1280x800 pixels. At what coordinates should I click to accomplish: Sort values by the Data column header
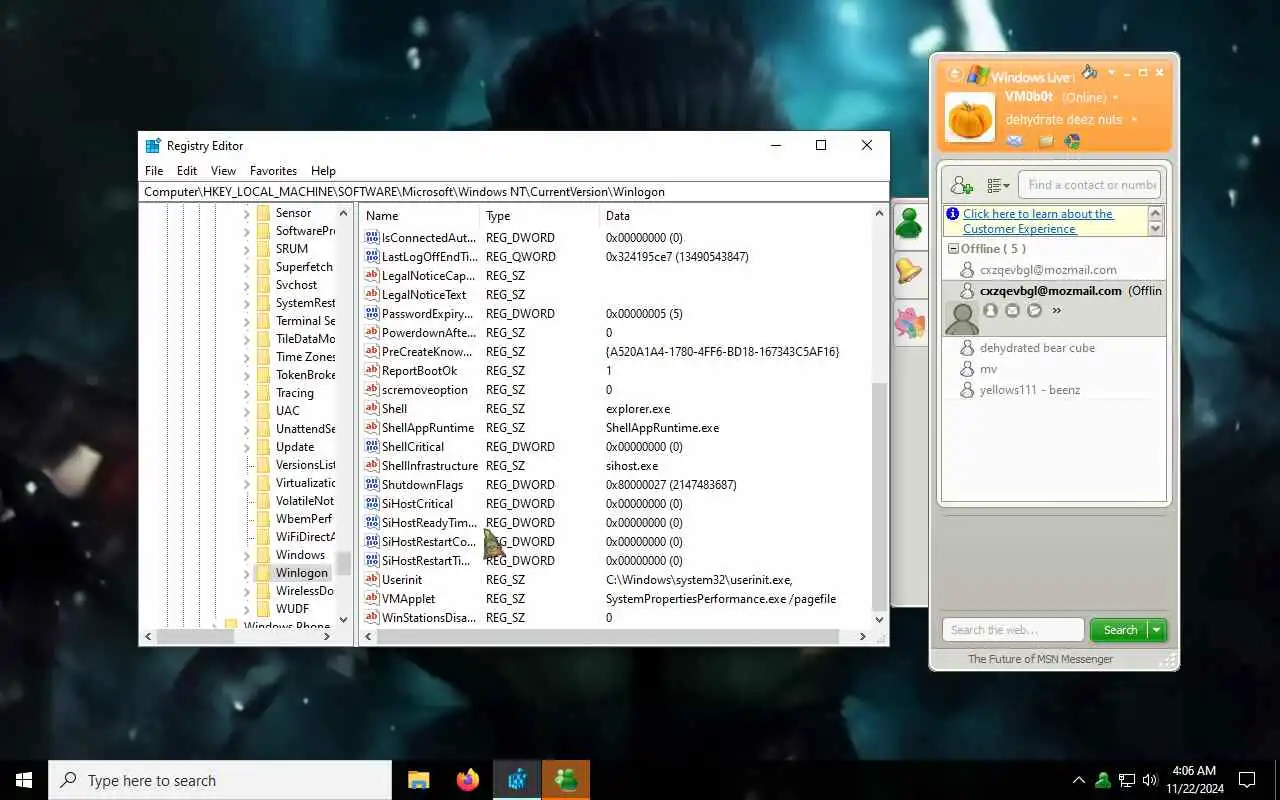coord(736,216)
